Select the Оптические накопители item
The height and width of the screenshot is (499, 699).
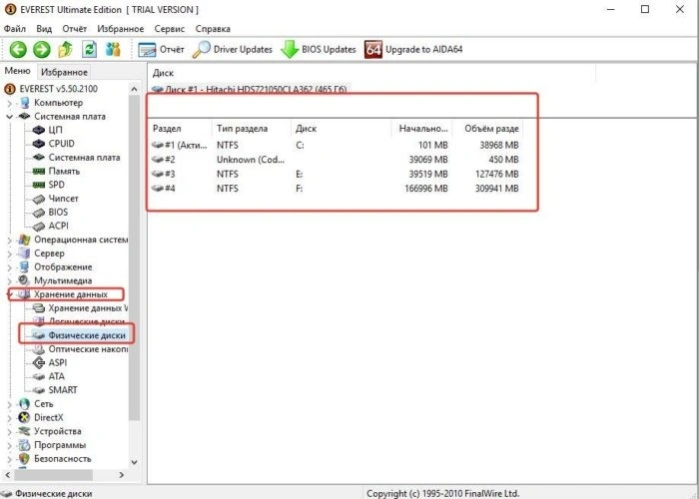pos(87,349)
